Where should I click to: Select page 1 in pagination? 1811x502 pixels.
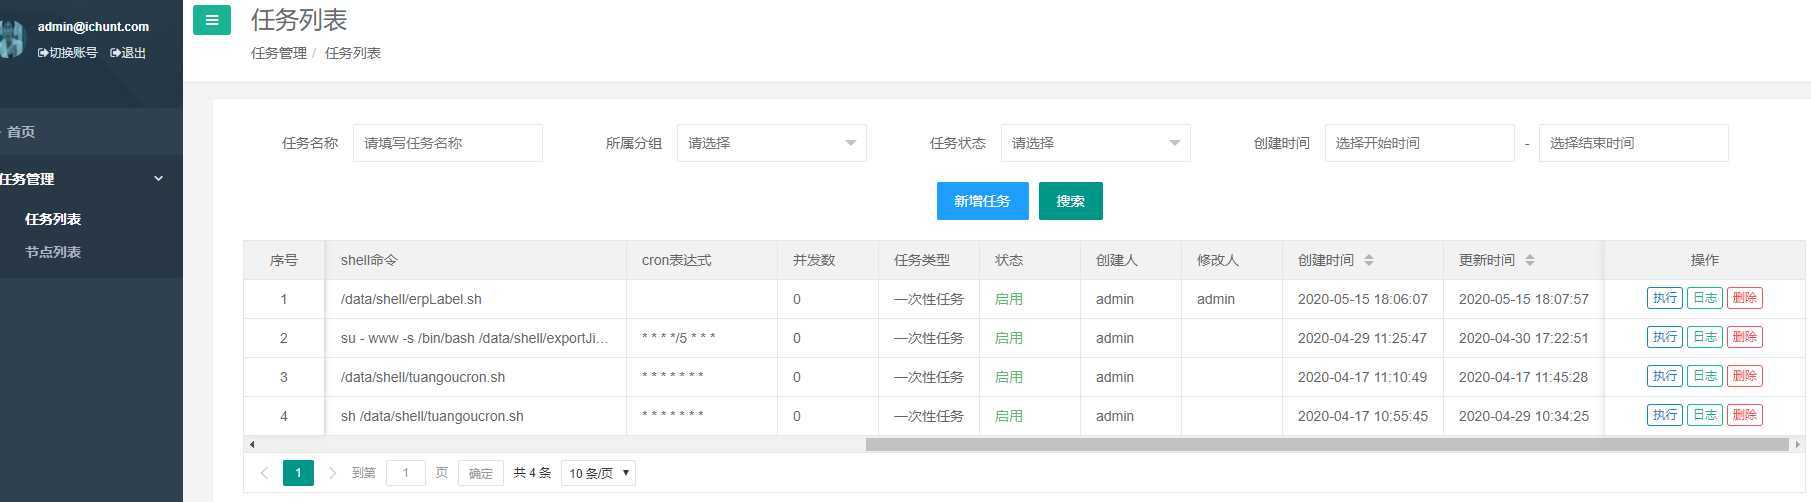(298, 473)
